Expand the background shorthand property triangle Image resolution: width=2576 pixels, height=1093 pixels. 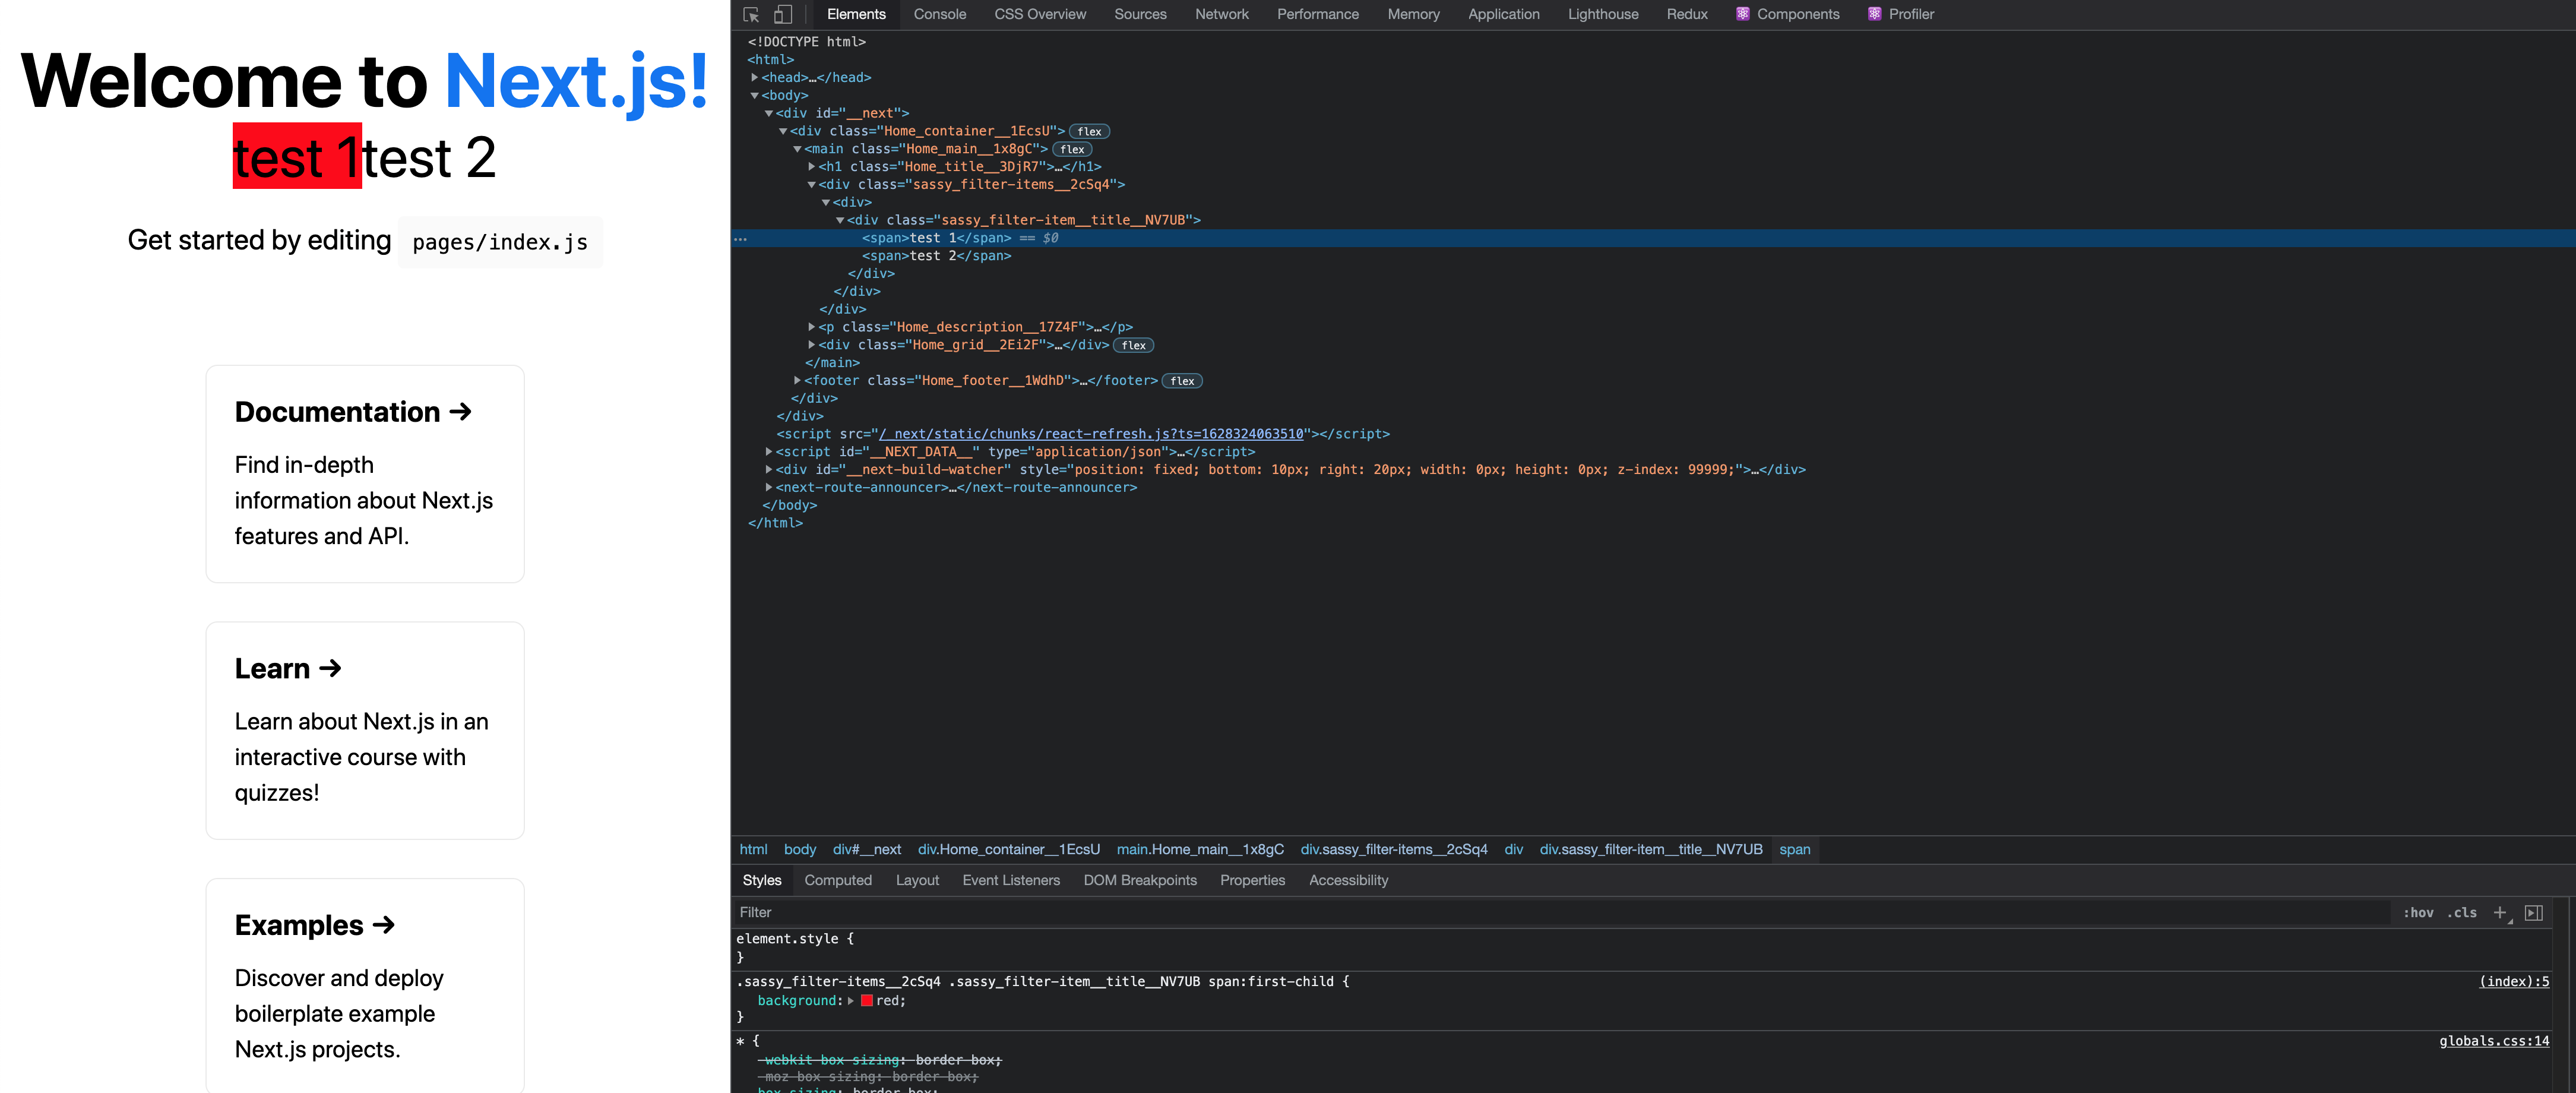point(851,1000)
